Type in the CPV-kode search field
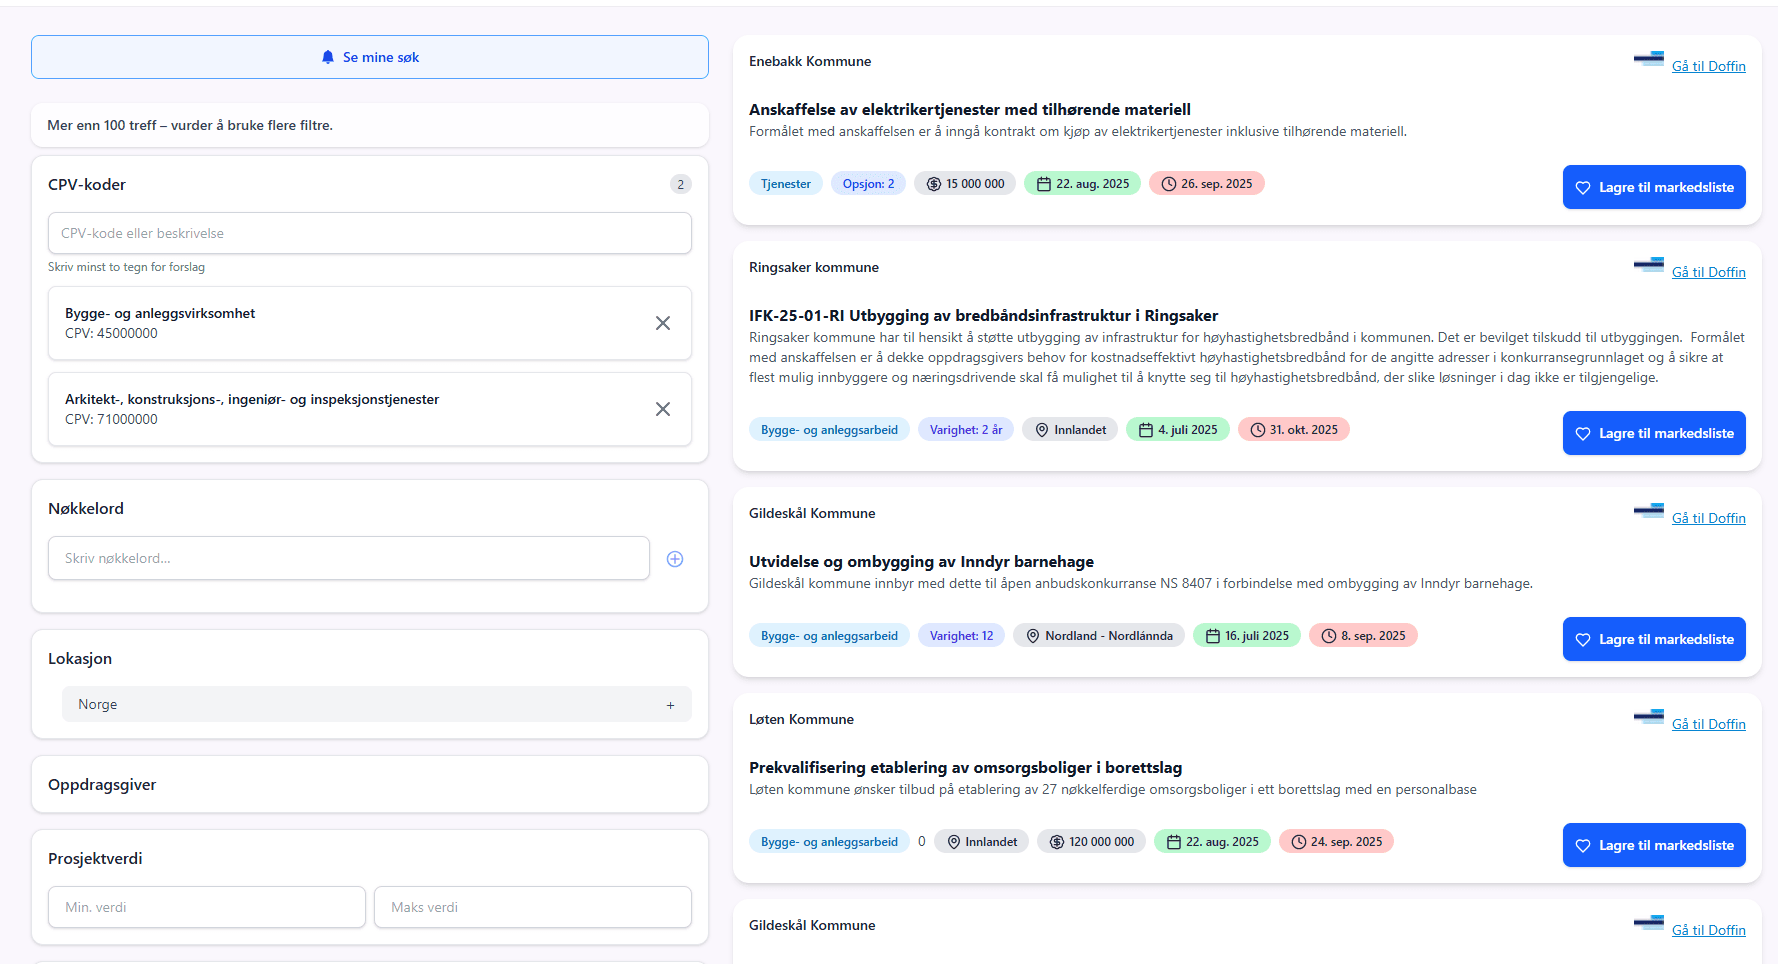This screenshot has height=964, width=1778. tap(369, 233)
